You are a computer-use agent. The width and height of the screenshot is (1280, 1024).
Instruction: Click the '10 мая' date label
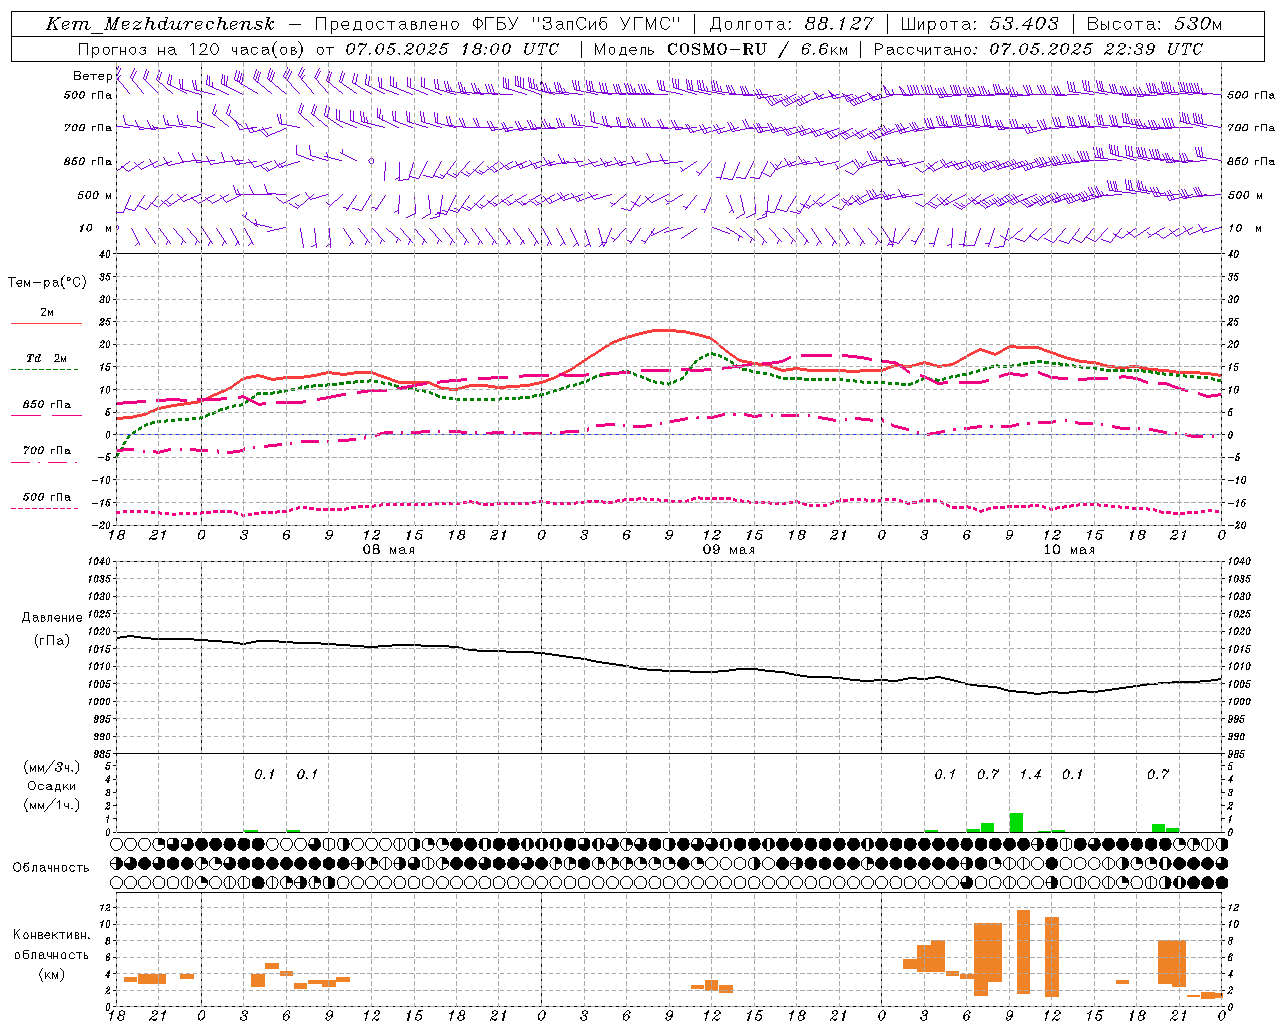(x=1069, y=550)
